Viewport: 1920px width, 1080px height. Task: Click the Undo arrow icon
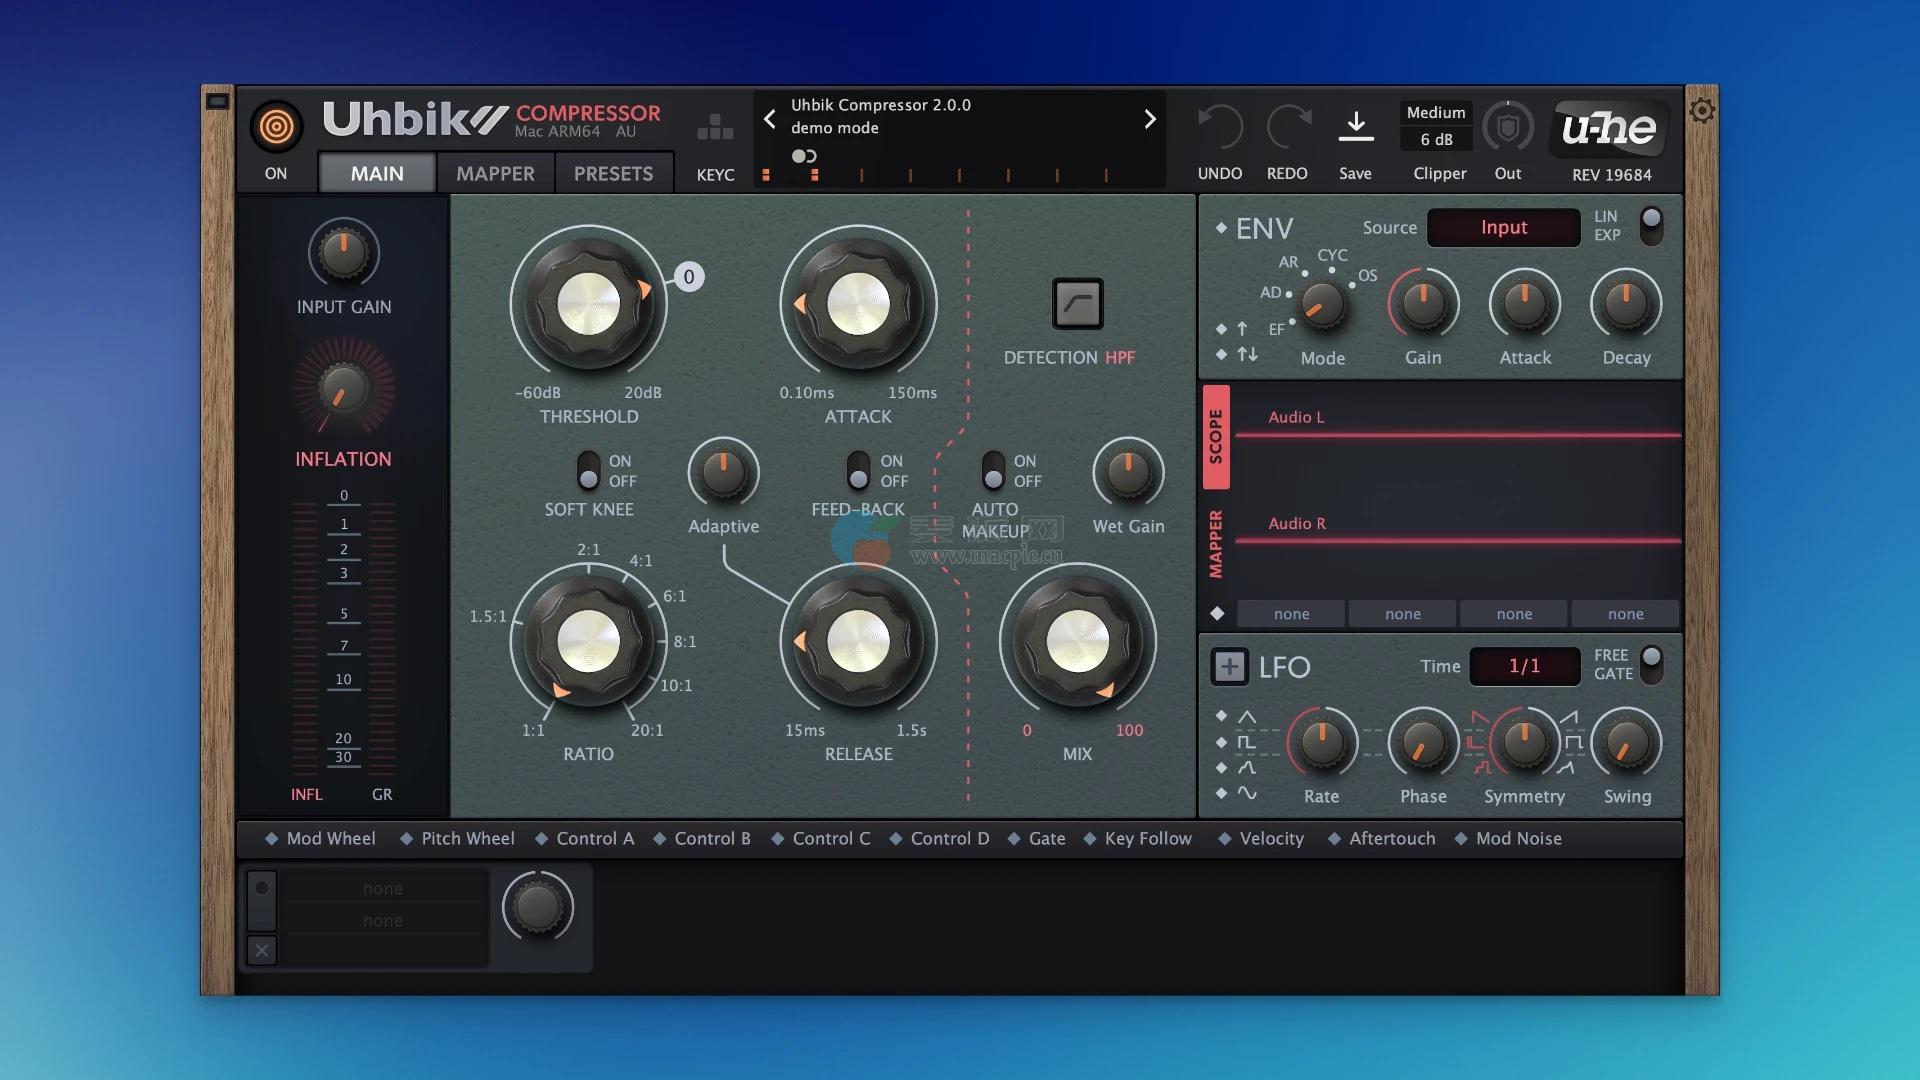pos(1220,127)
